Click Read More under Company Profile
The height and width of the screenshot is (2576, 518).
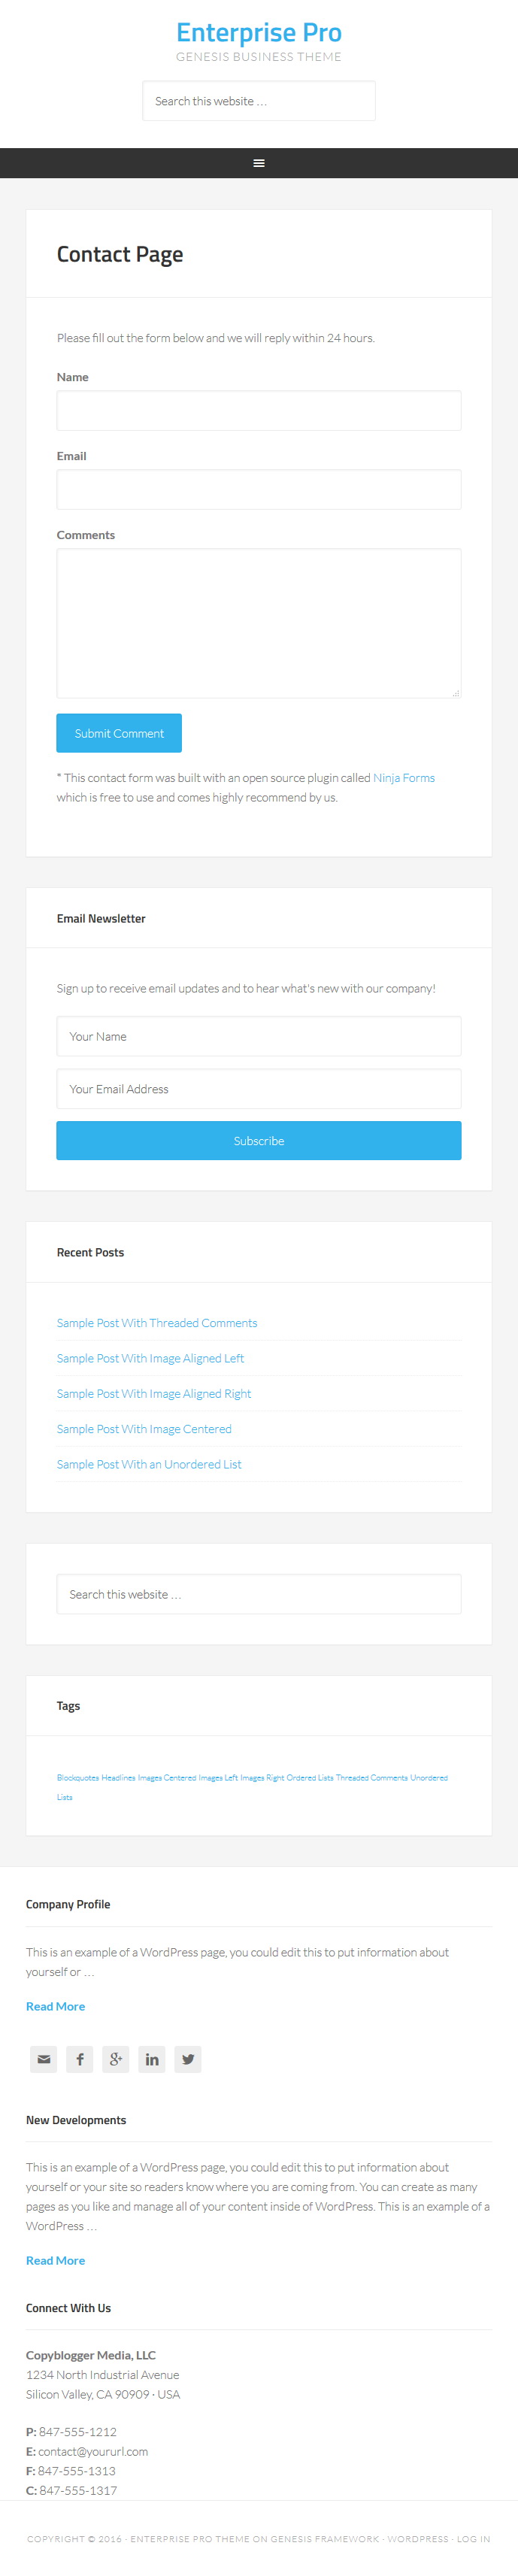(x=56, y=2006)
